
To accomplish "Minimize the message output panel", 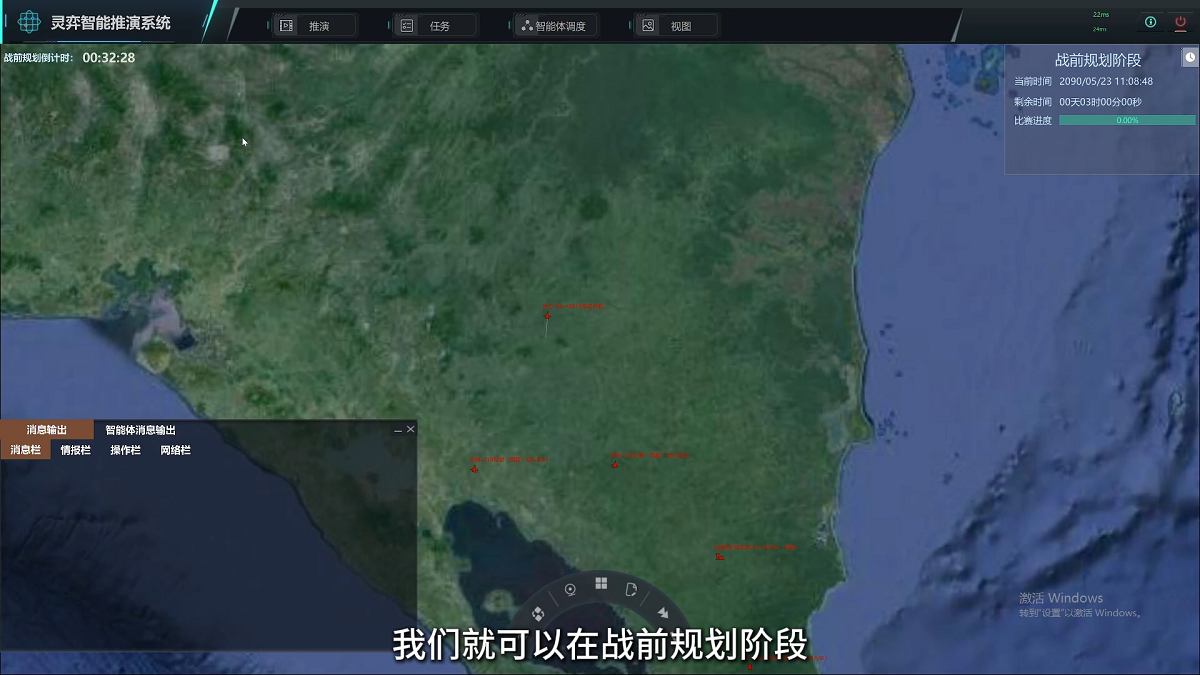I will tap(398, 430).
